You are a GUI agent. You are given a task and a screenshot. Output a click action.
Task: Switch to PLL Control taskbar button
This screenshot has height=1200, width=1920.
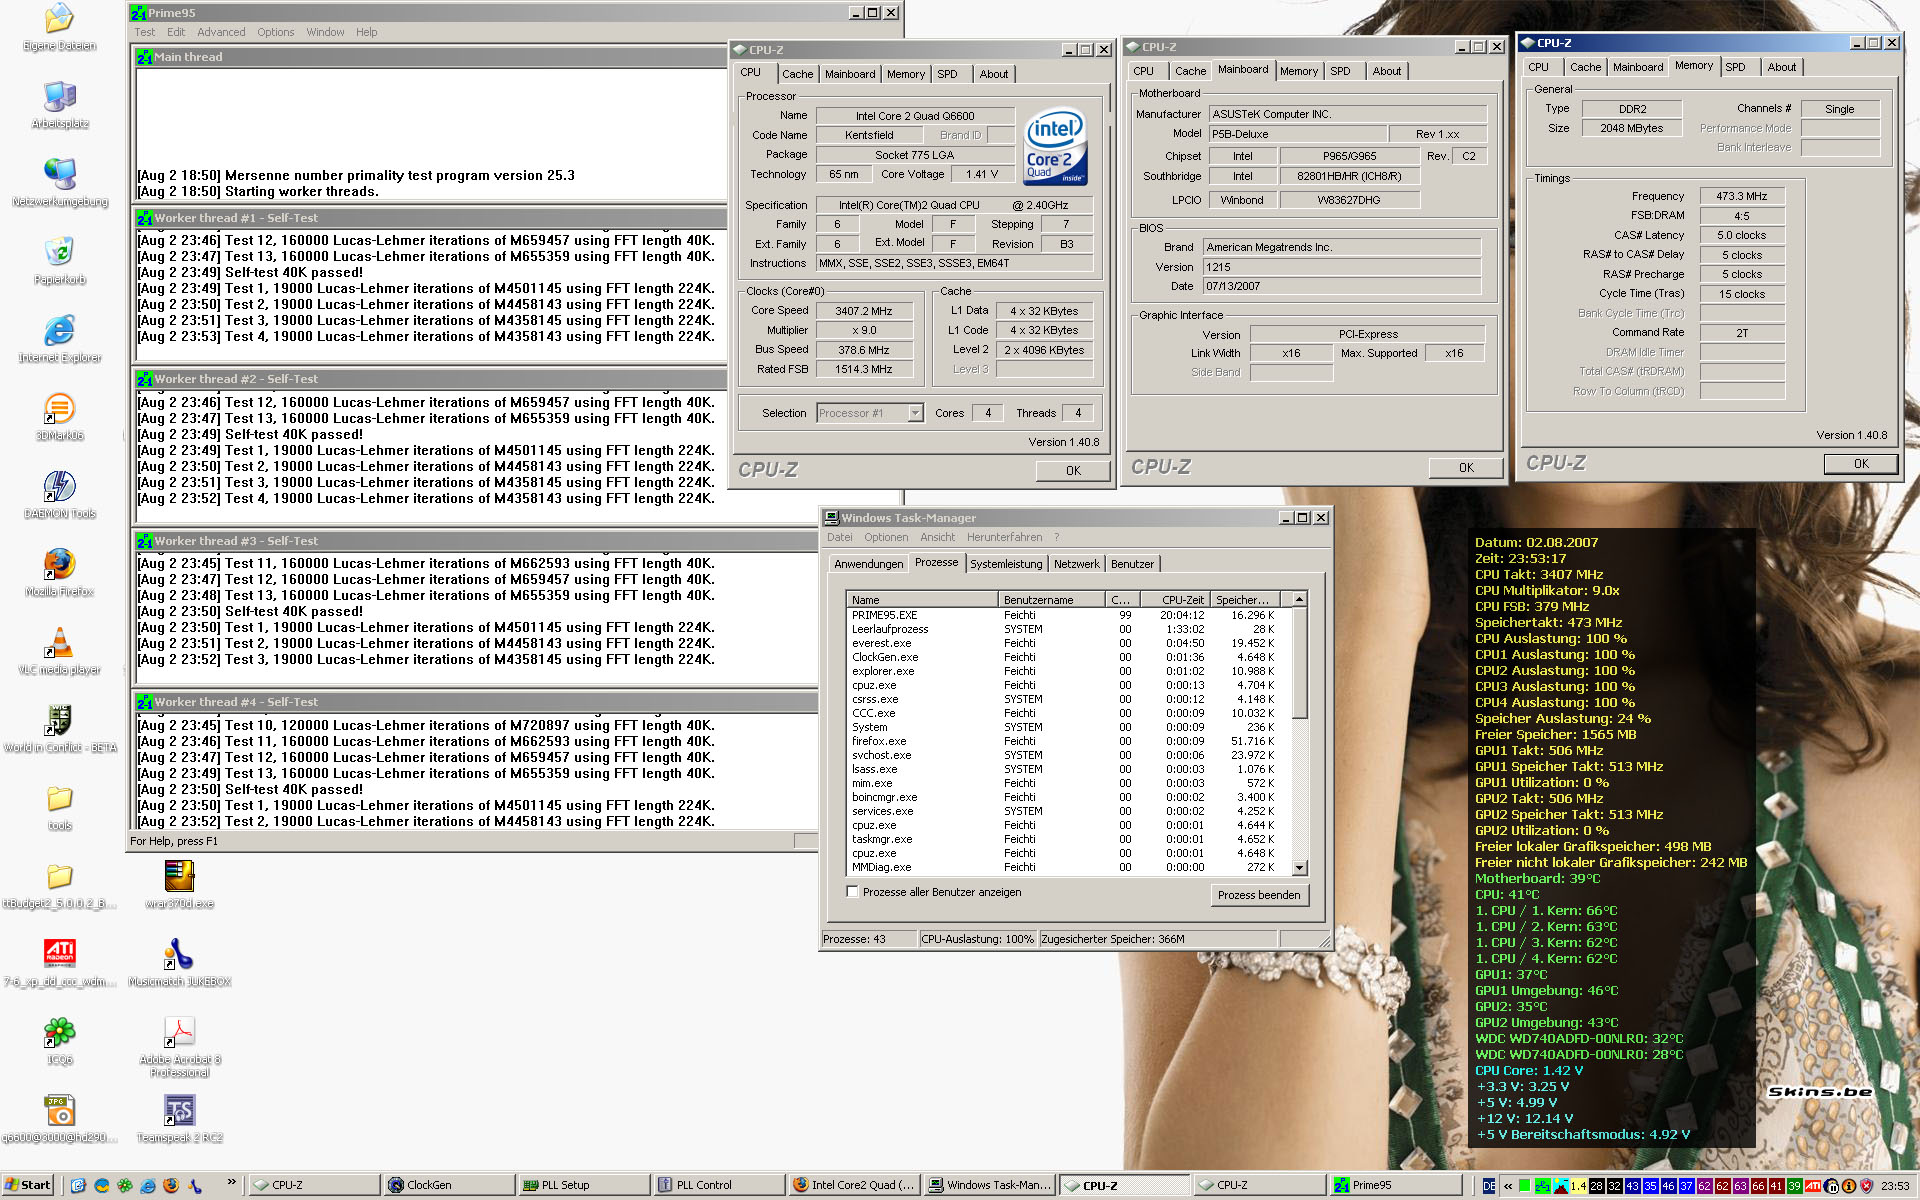(x=718, y=1185)
